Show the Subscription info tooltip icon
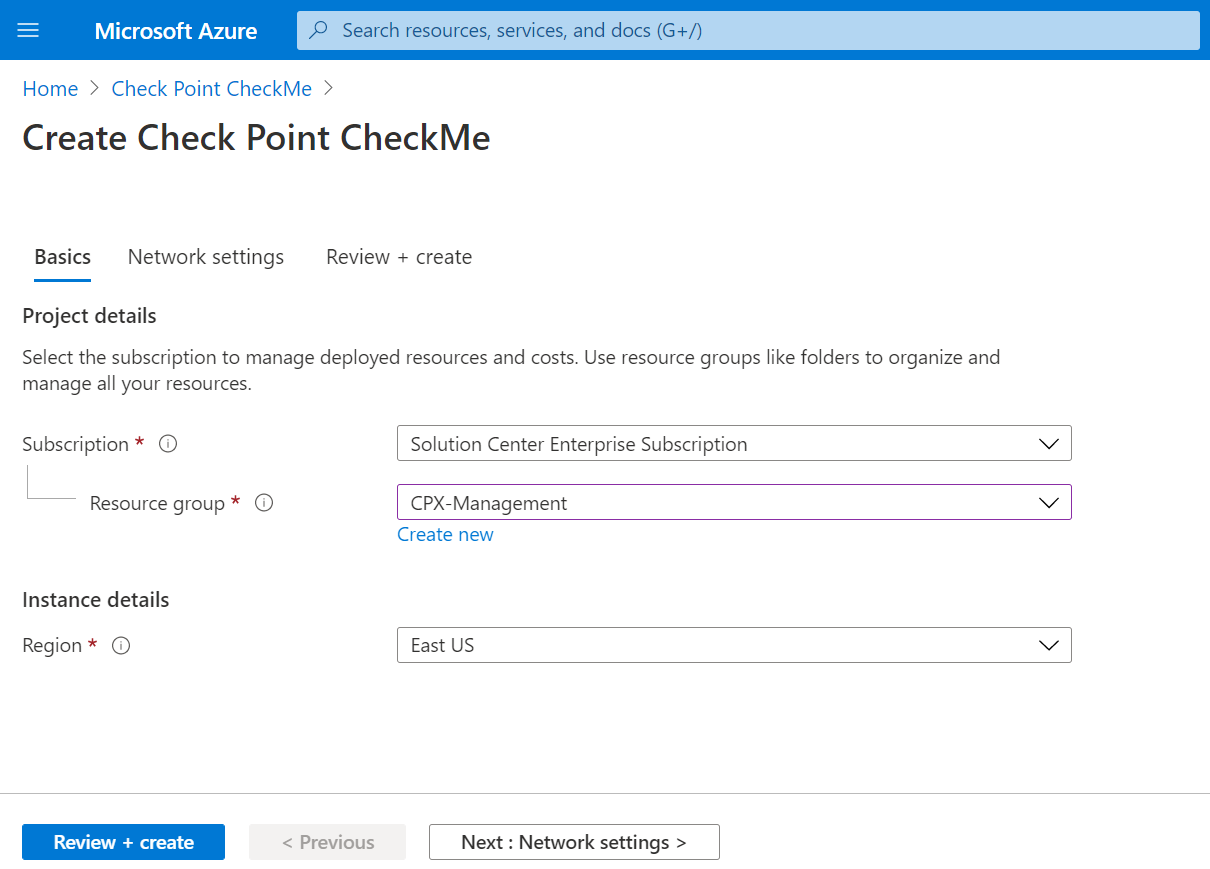The width and height of the screenshot is (1210, 869). pyautogui.click(x=168, y=444)
